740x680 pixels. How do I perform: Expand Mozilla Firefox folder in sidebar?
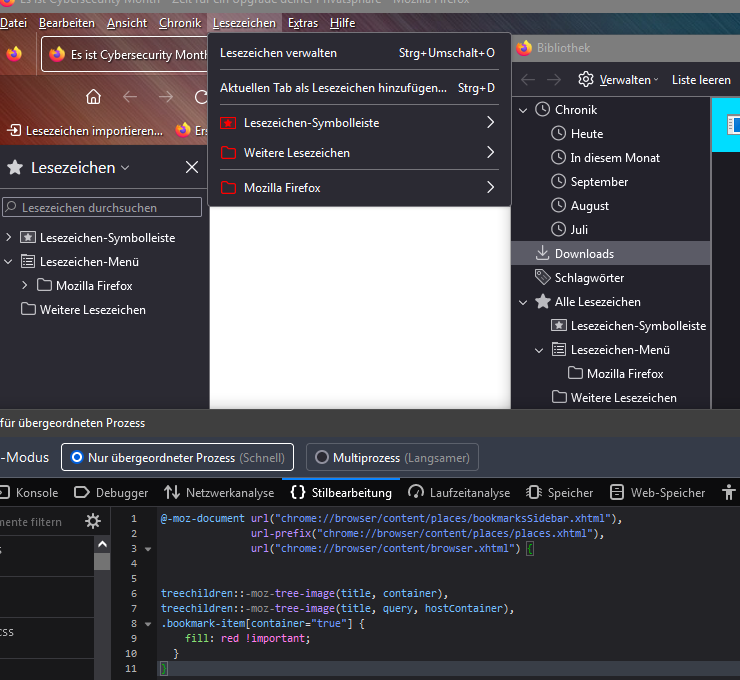tap(25, 286)
